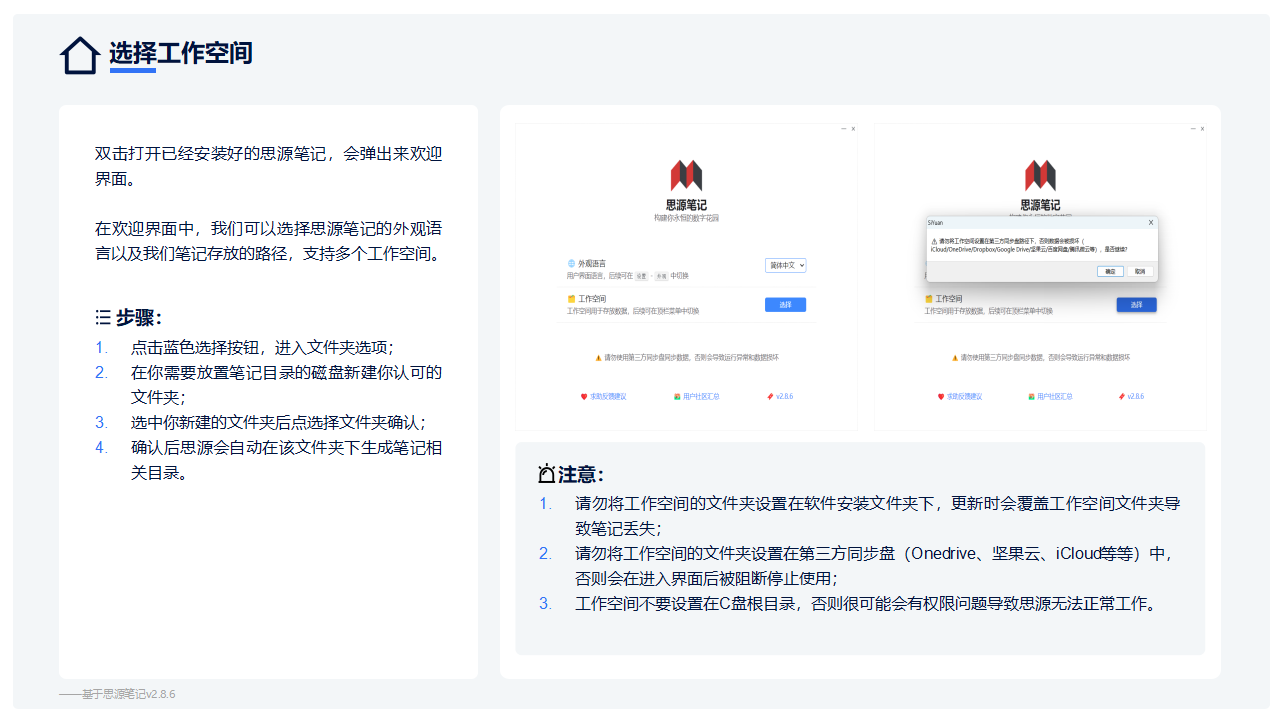Click the warning triangle before the sync warning text

tap(597, 358)
